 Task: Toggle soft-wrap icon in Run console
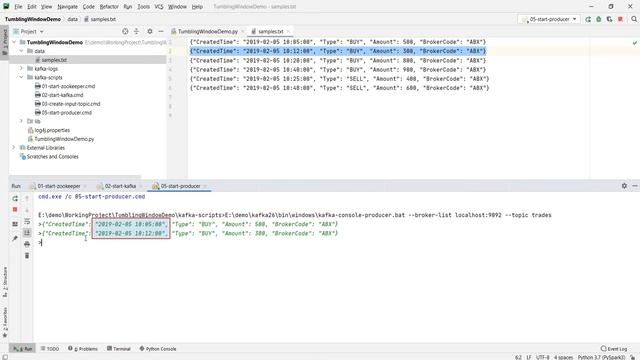coord(27,221)
